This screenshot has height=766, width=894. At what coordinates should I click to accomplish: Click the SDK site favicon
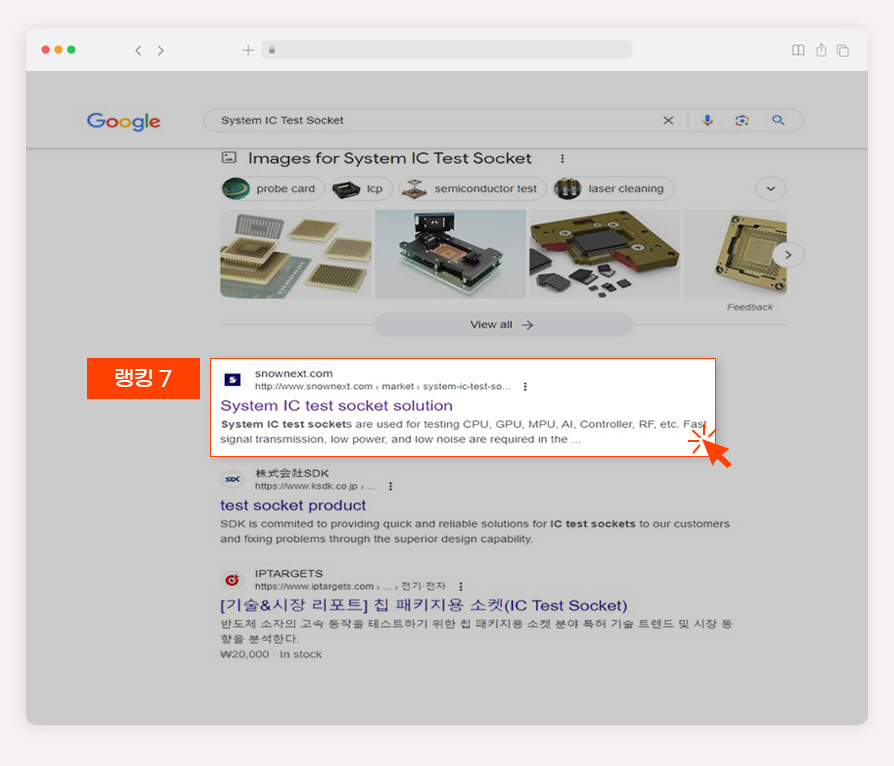coord(232,479)
